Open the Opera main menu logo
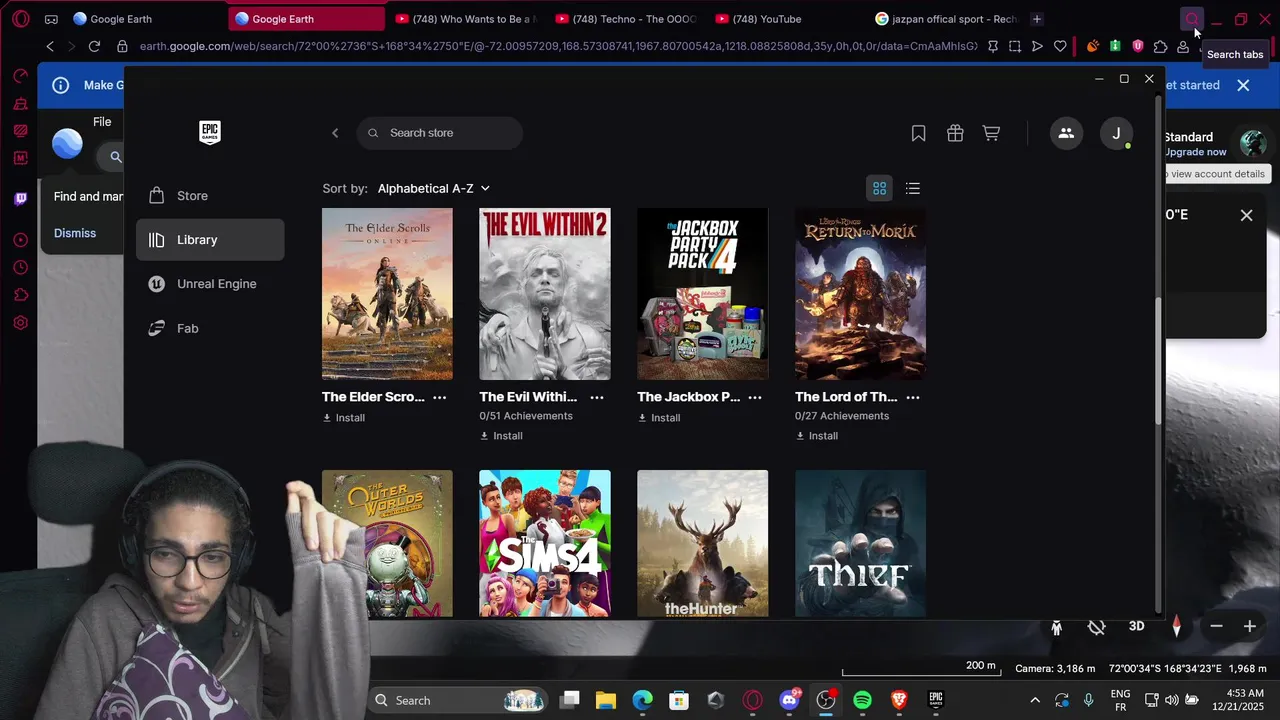The width and height of the screenshot is (1280, 720). 21,19
